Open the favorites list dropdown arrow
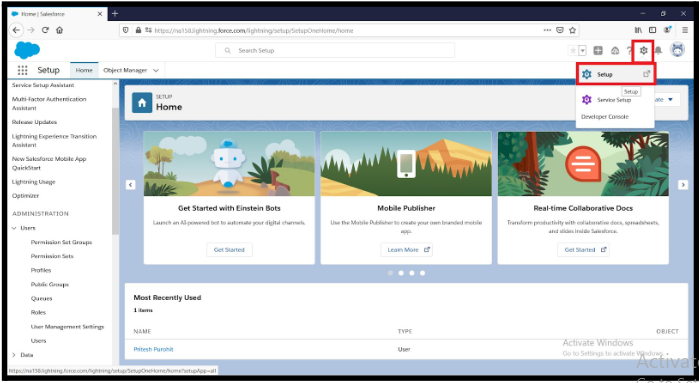This screenshot has height=383, width=699. pos(582,50)
